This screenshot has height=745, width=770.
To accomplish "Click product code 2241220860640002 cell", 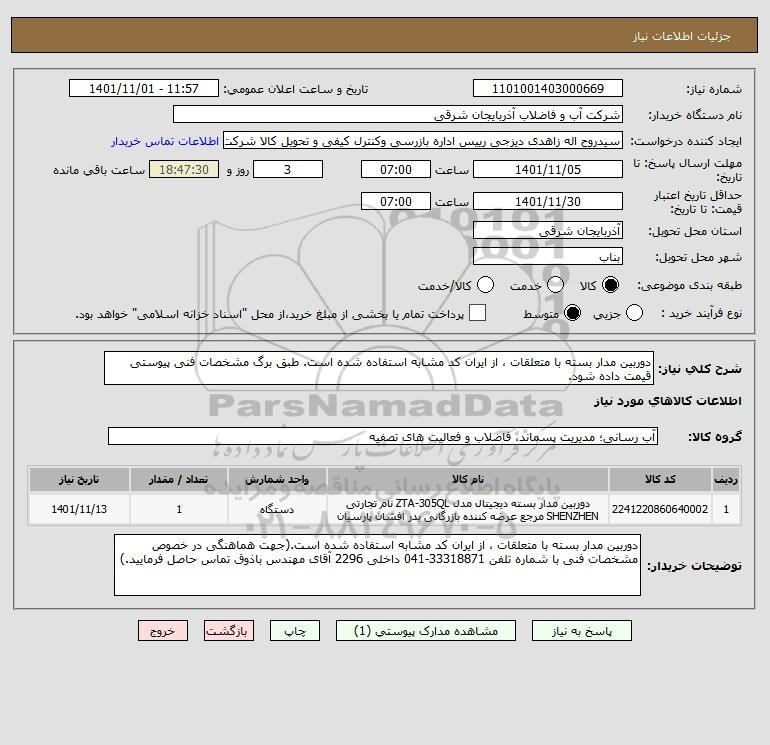I will click(660, 509).
